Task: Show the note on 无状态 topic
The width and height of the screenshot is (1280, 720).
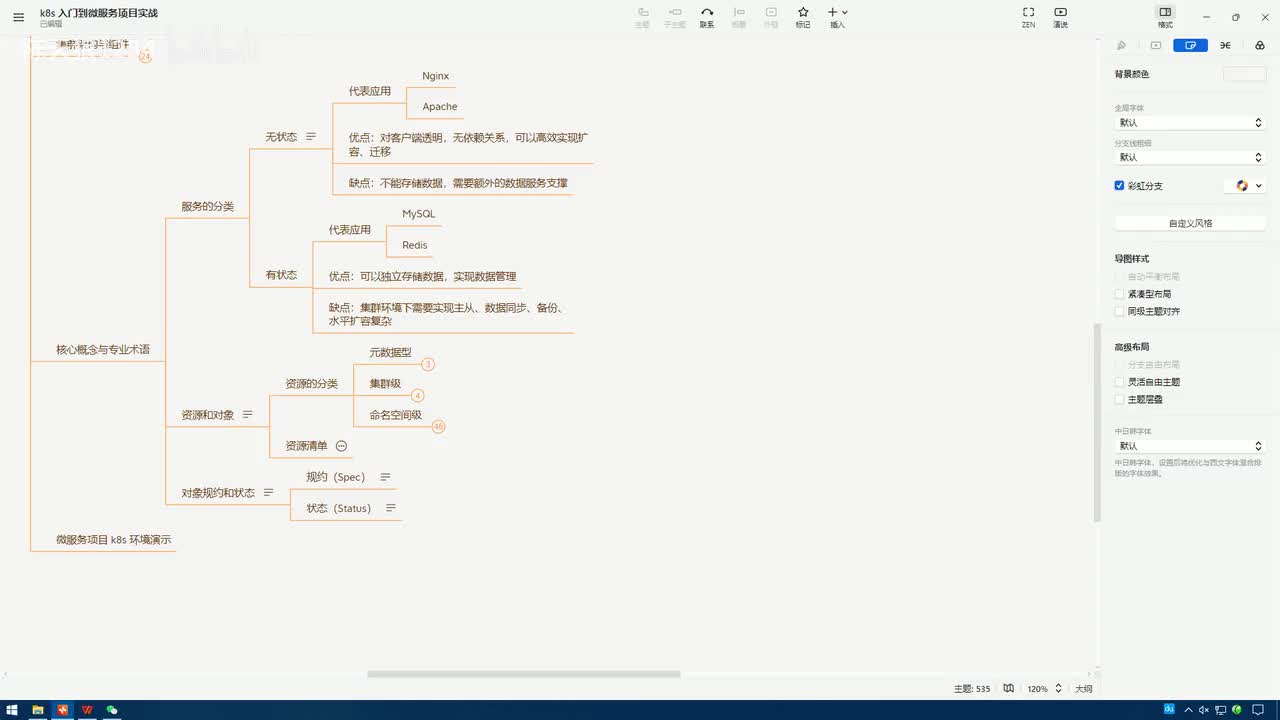Action: click(311, 137)
